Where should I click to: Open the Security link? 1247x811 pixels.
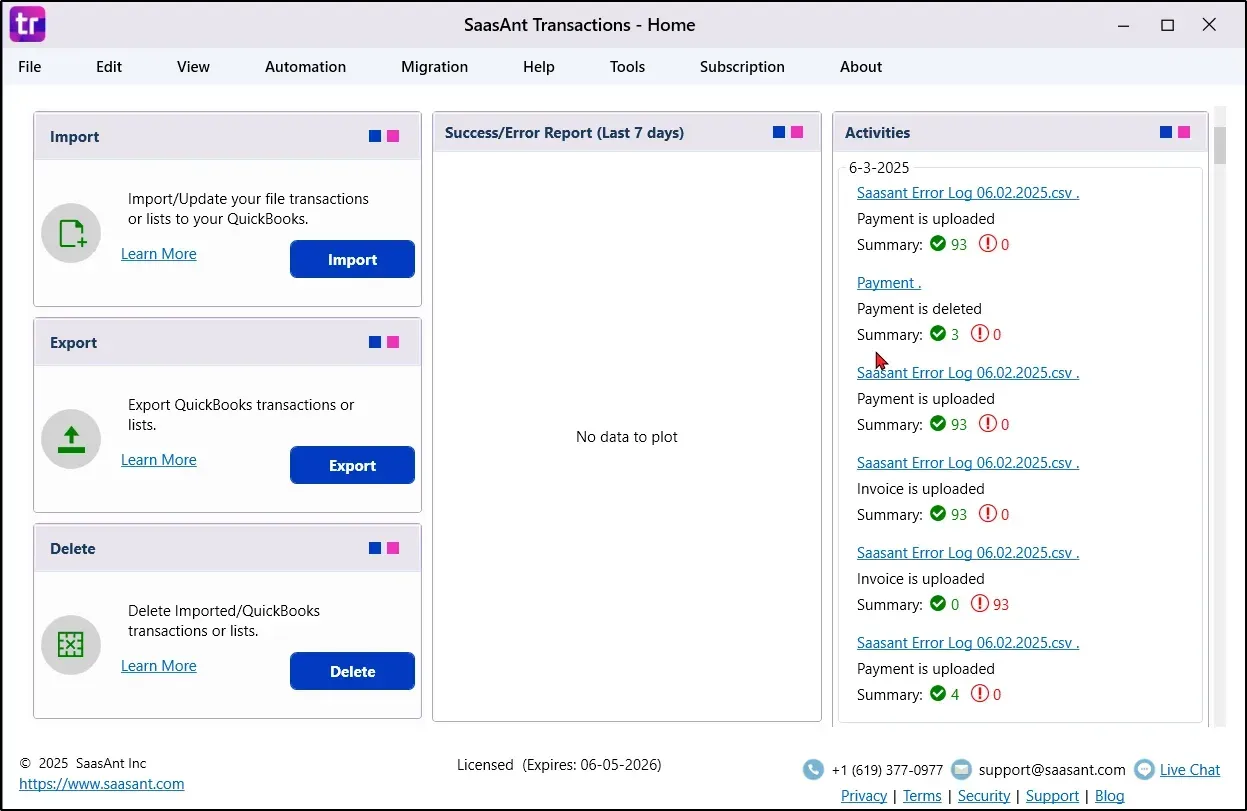tap(984, 796)
